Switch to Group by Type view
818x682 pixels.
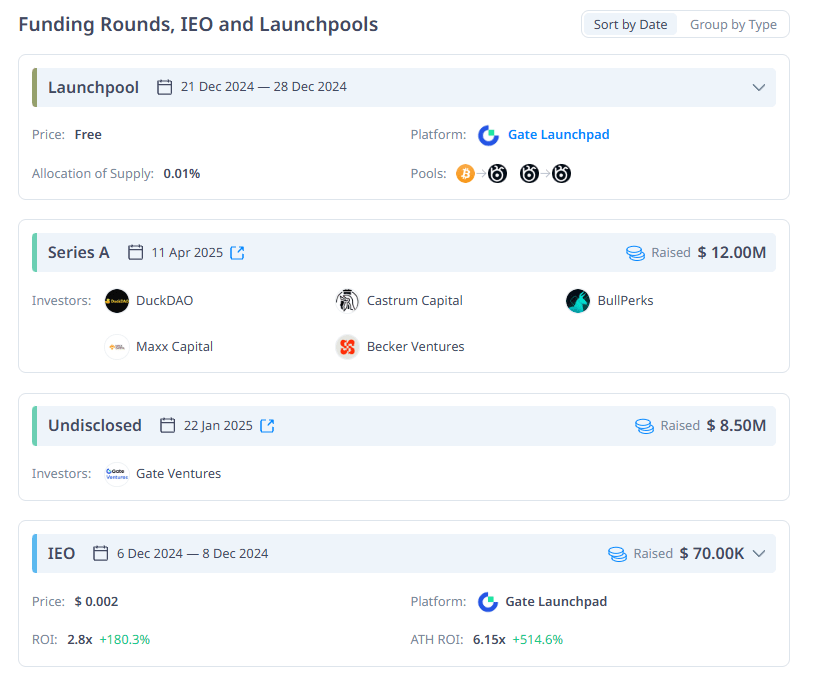point(733,24)
